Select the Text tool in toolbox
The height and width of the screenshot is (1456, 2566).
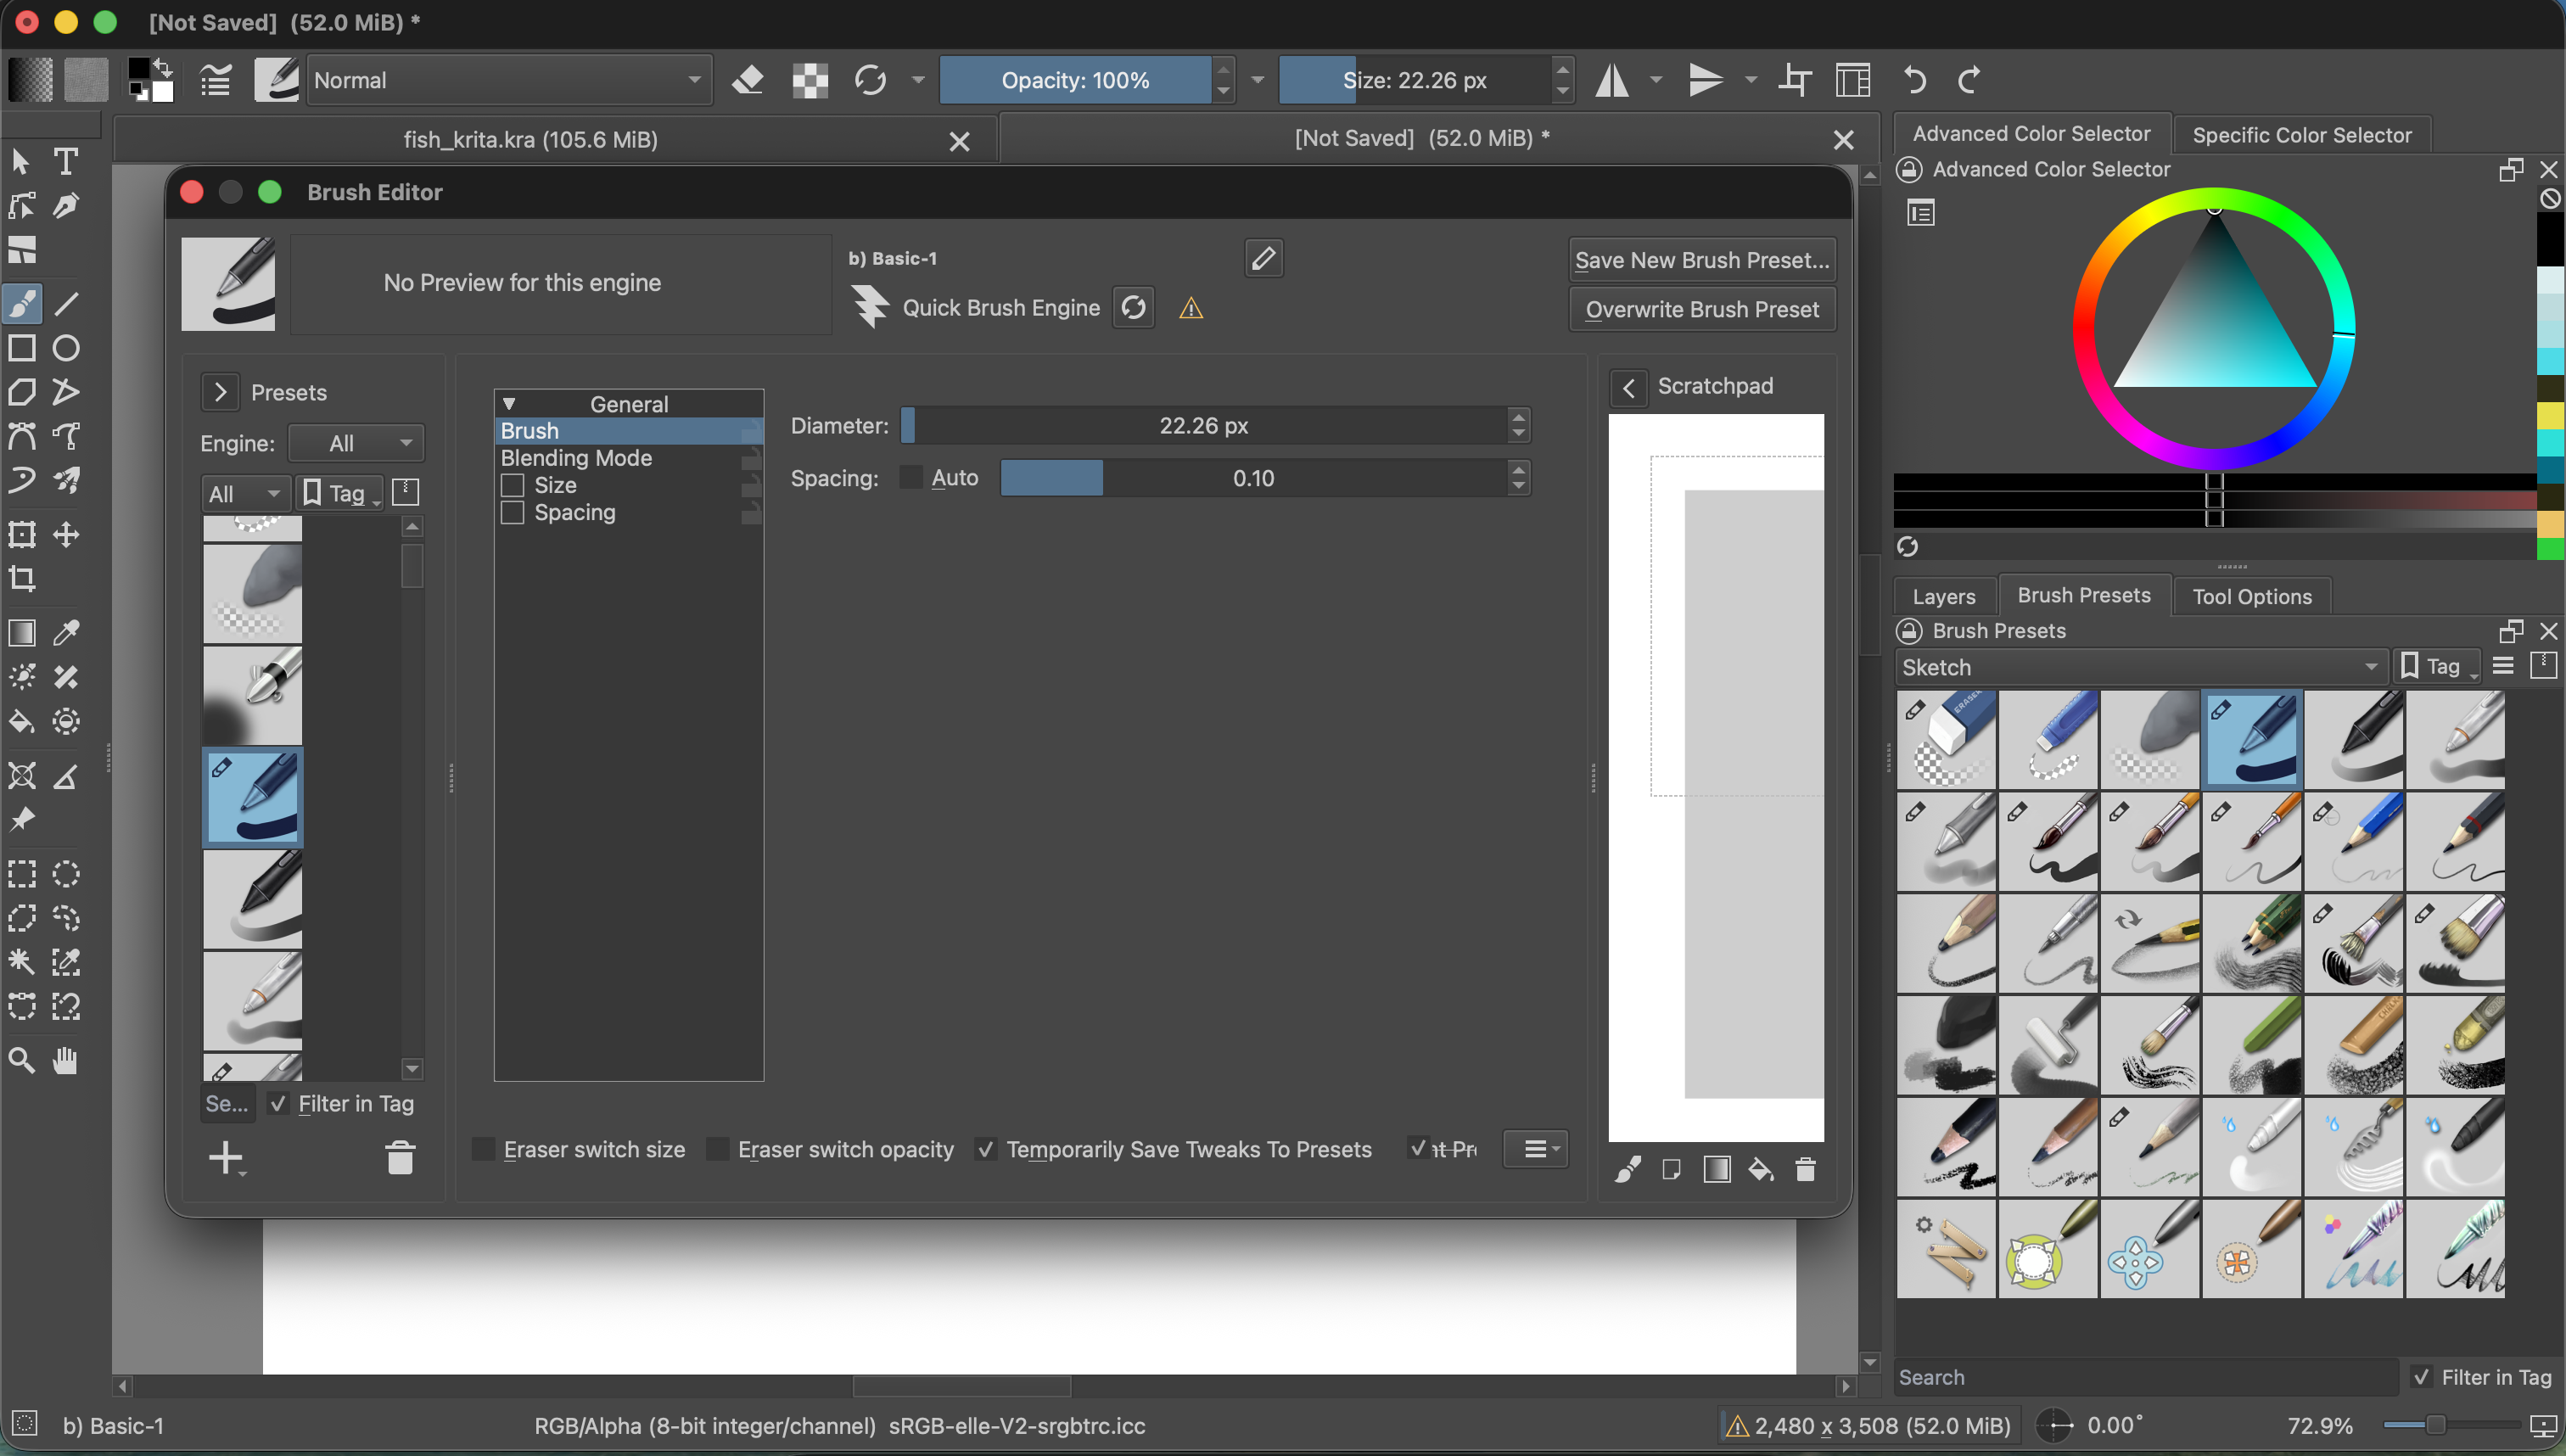coord(66,161)
